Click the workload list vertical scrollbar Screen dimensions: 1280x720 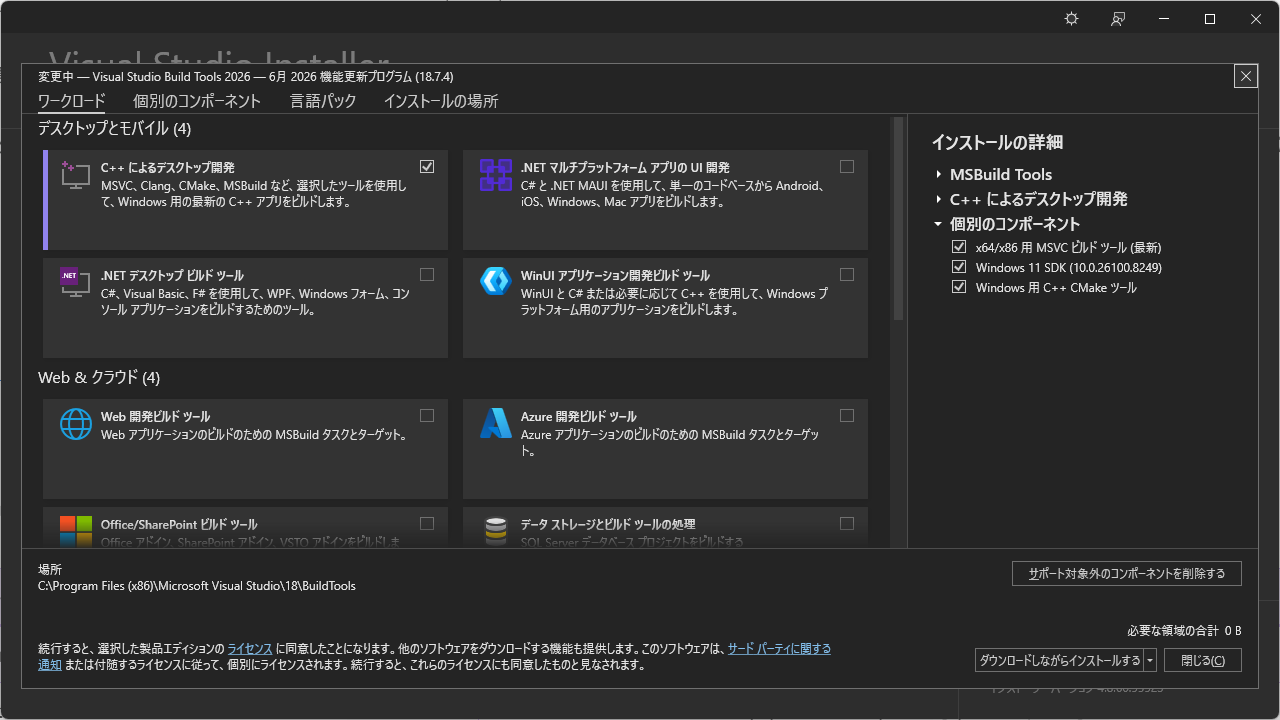point(898,218)
